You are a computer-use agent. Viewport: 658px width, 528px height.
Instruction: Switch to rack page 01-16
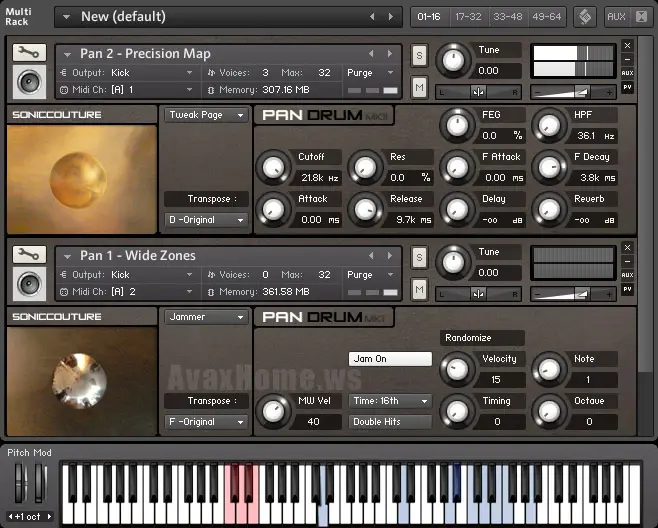[429, 17]
